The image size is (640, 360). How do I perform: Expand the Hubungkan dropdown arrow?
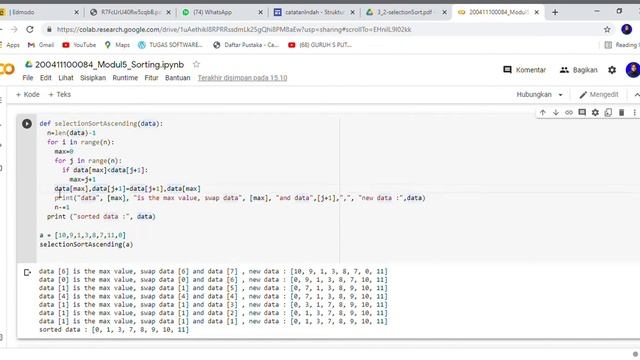(560, 95)
